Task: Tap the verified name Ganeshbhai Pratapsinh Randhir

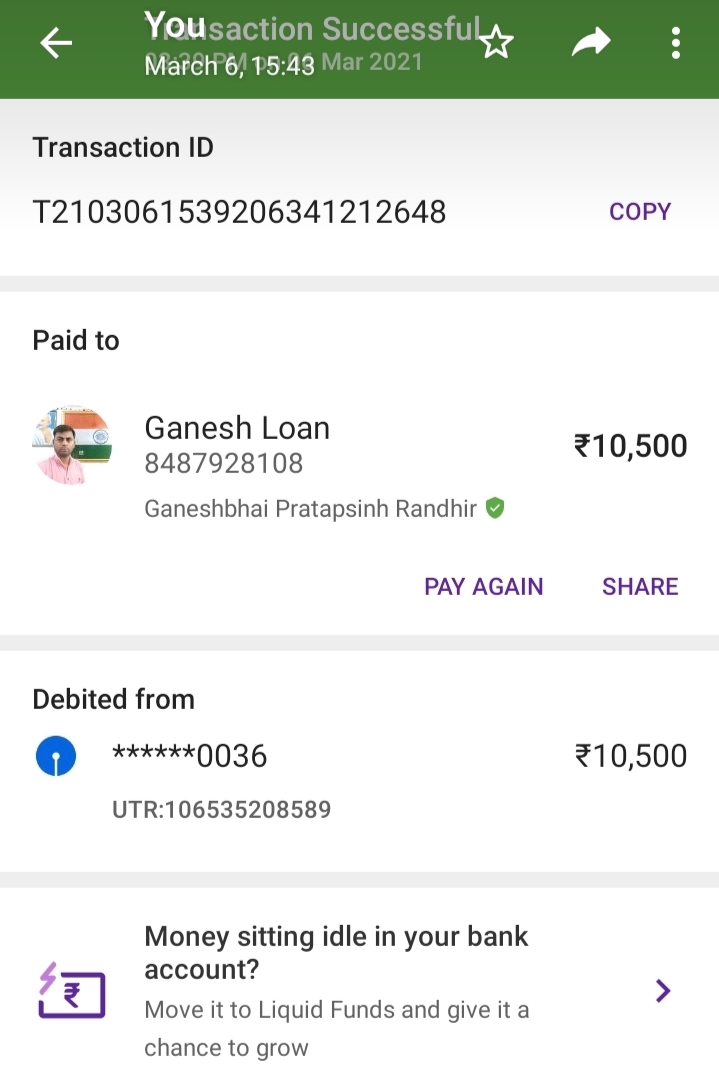Action: pos(311,509)
